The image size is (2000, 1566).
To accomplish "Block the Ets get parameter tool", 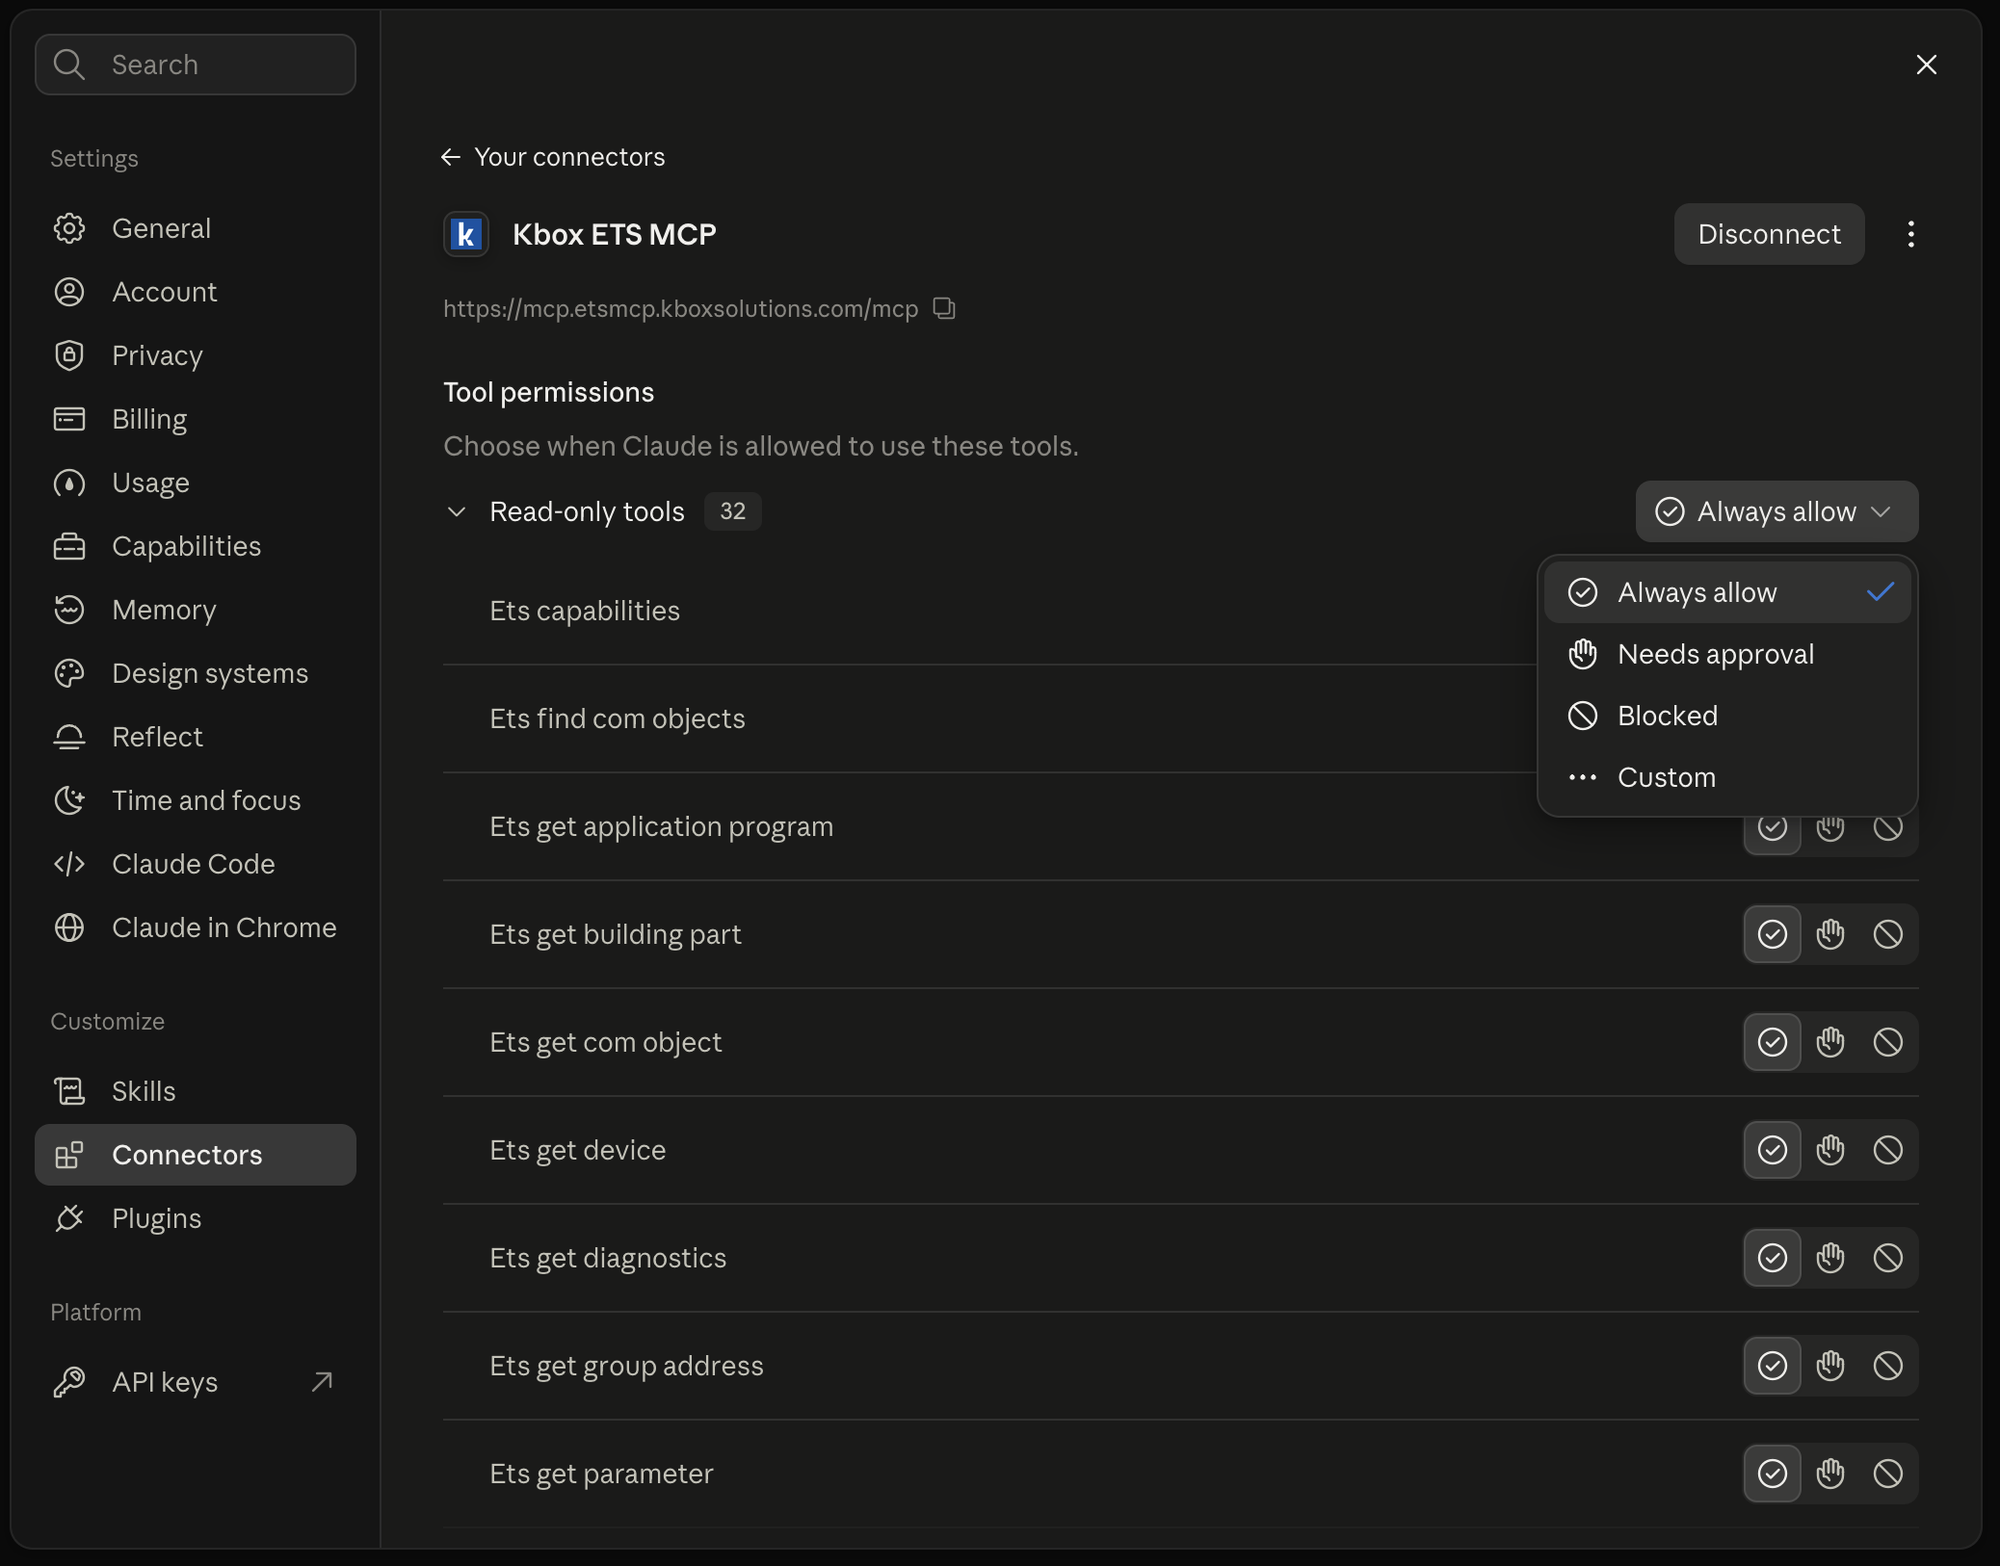I will 1888,1474.
